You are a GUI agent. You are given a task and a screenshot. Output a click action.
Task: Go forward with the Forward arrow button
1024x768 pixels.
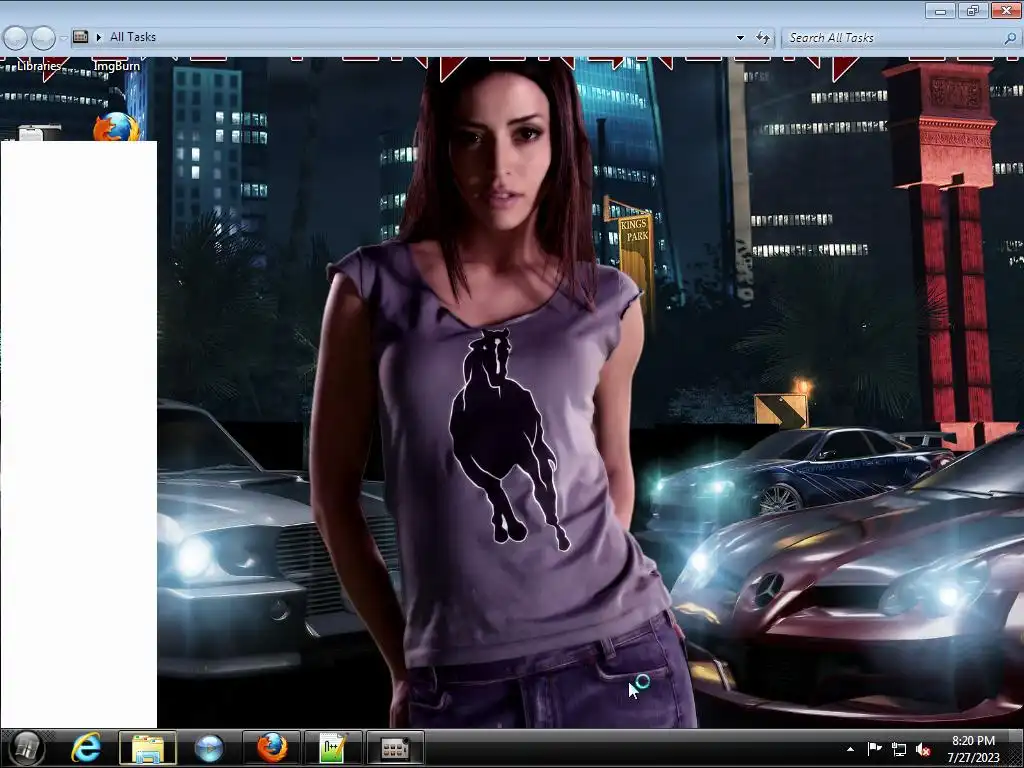[x=43, y=38]
